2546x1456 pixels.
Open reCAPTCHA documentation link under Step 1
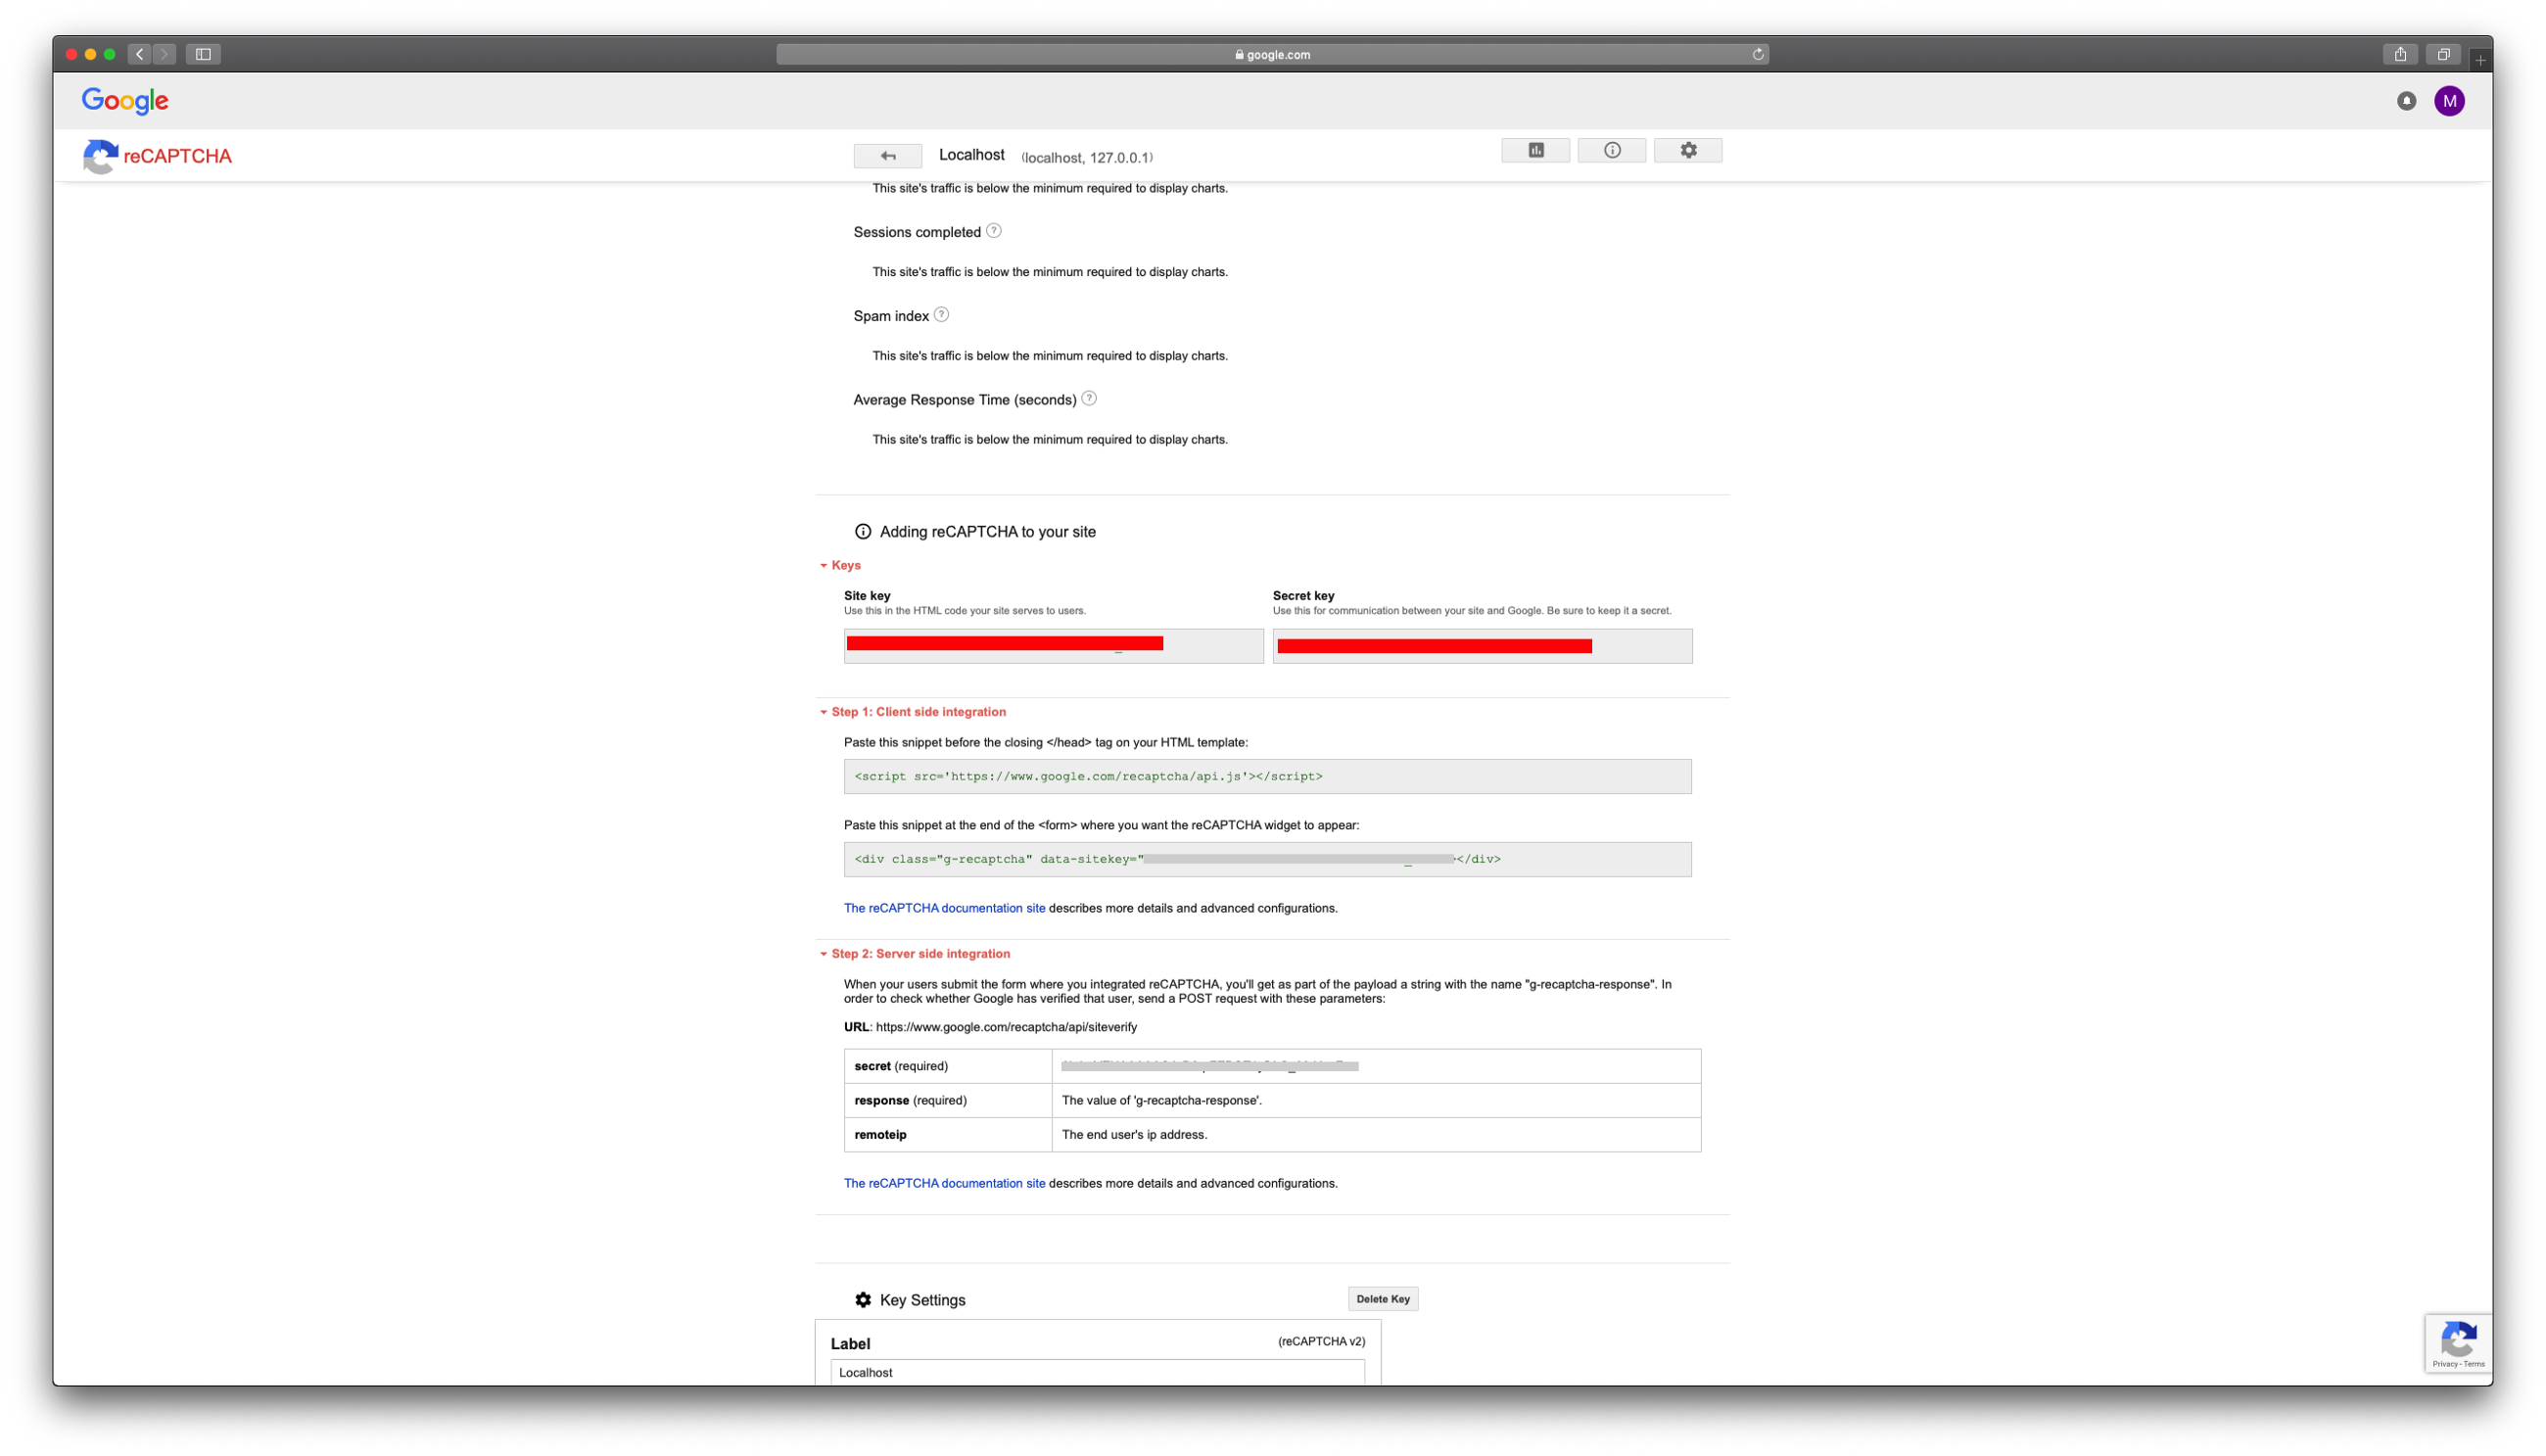point(944,908)
